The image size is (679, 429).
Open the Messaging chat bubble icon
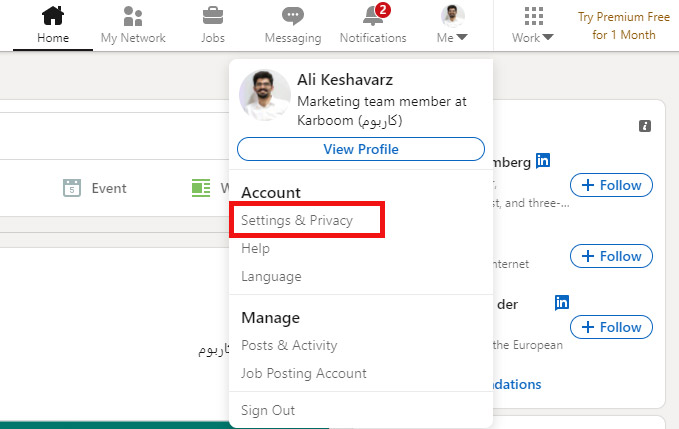click(x=293, y=16)
